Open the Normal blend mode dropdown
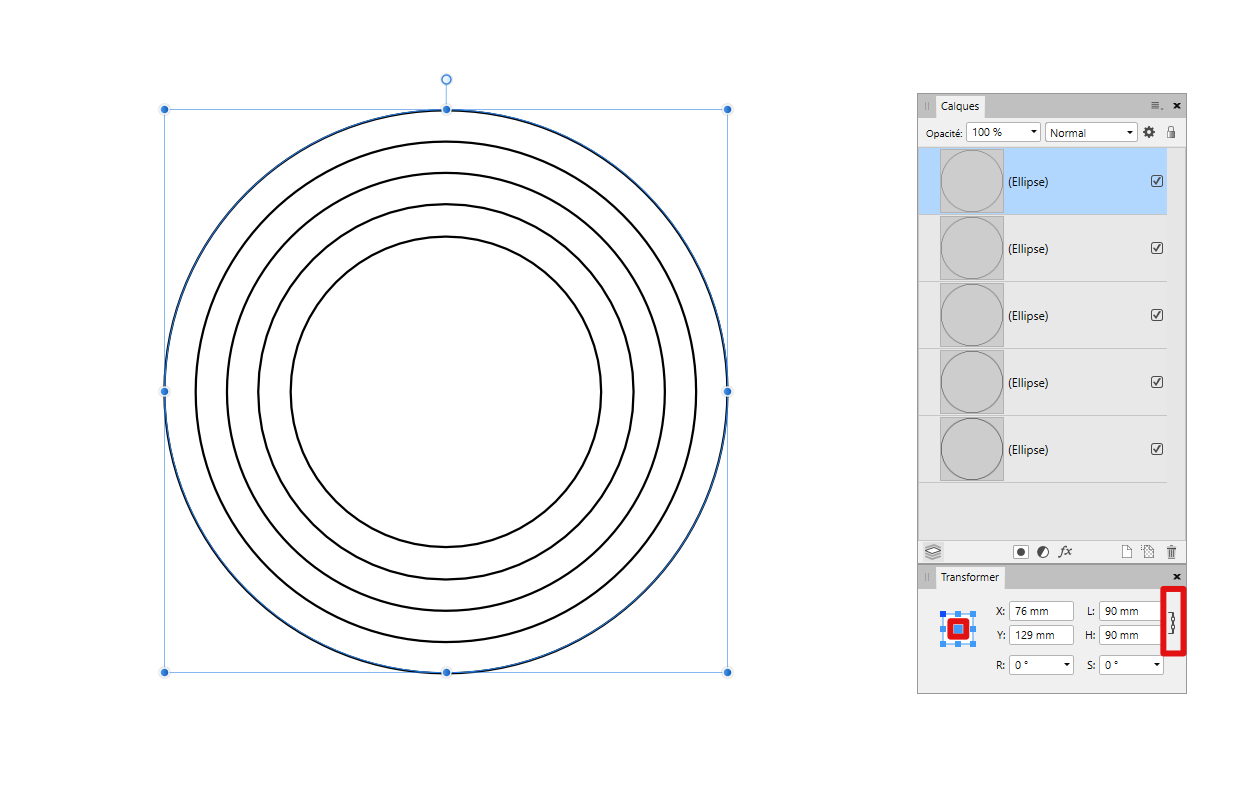 click(x=1091, y=132)
